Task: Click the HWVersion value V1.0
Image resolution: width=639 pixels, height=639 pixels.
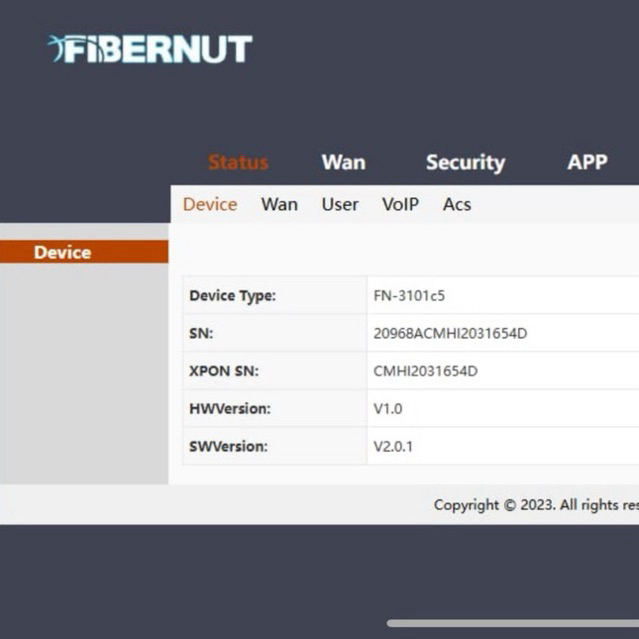Action: coord(388,409)
